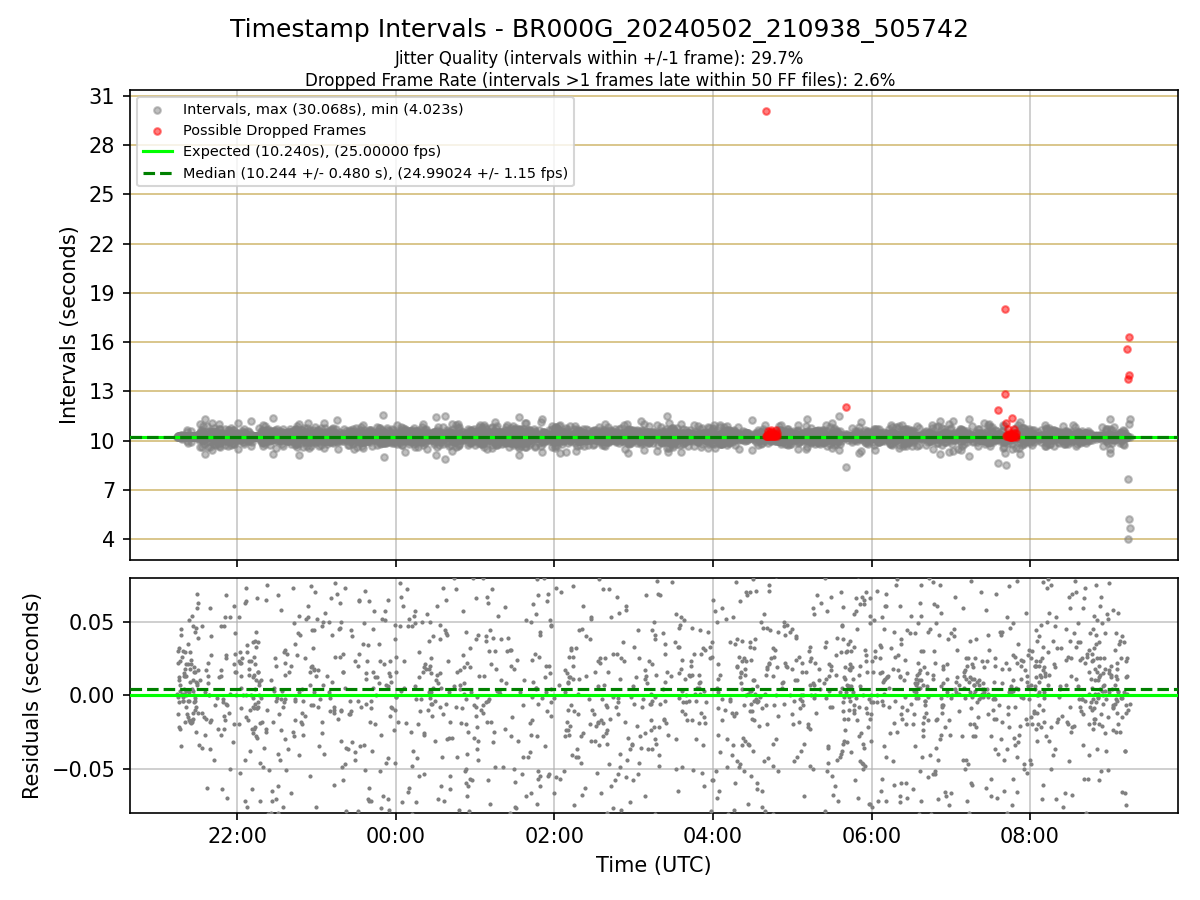Click the topmost red point at 16 seconds near 09:15
The image size is (1200, 900).
pos(1129,337)
